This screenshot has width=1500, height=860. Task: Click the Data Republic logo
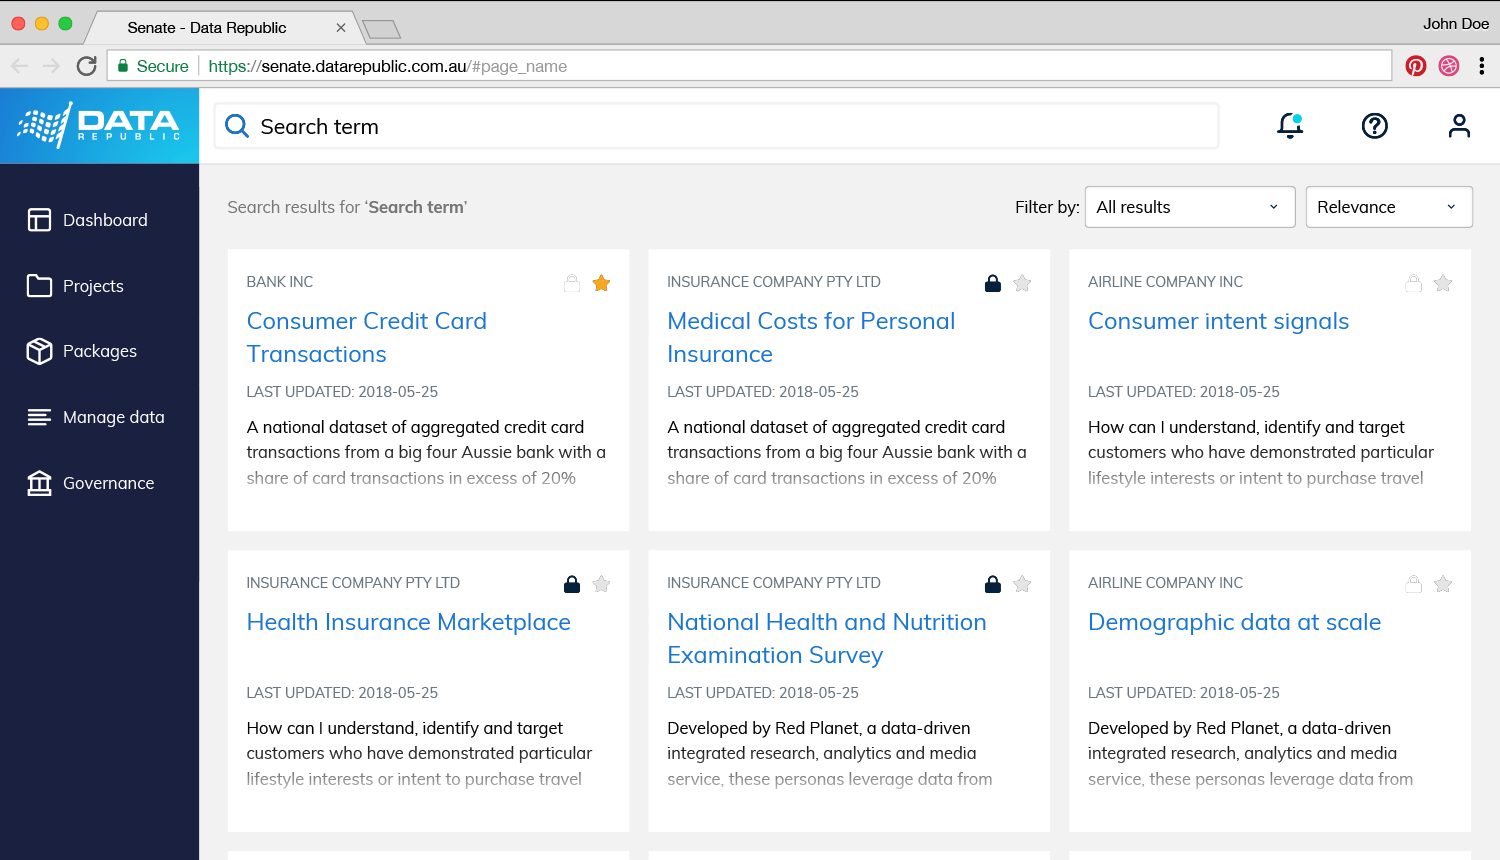(99, 126)
